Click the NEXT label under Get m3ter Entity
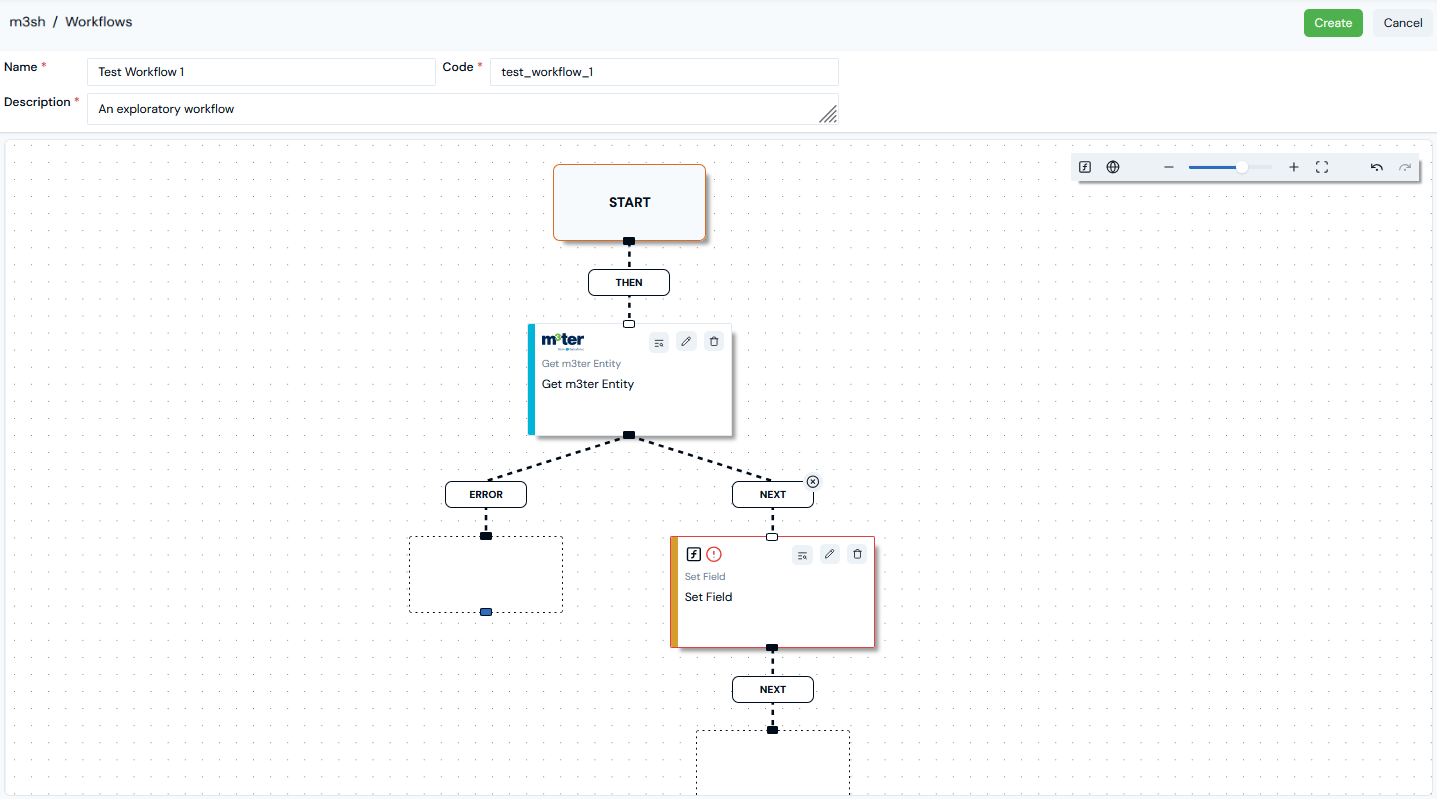1437x799 pixels. tap(773, 494)
